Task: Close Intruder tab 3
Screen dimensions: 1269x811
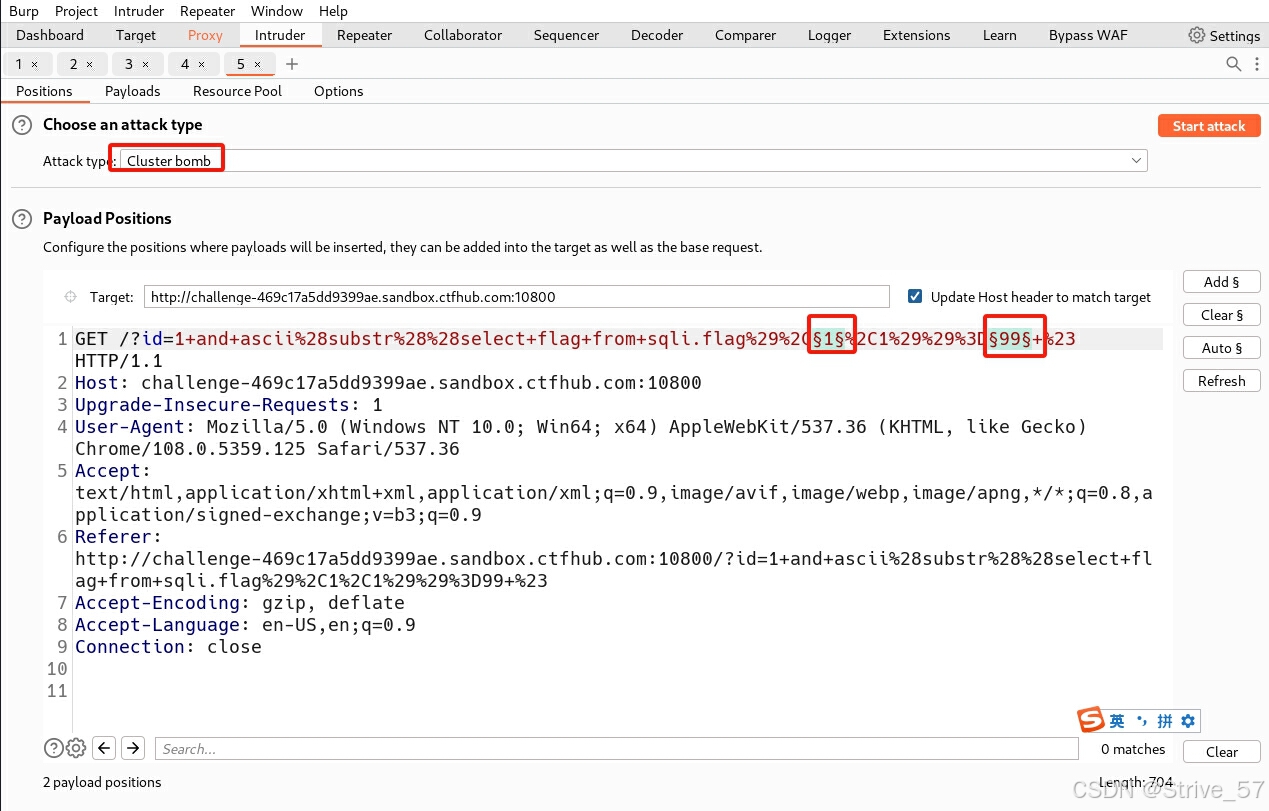Action: point(145,64)
